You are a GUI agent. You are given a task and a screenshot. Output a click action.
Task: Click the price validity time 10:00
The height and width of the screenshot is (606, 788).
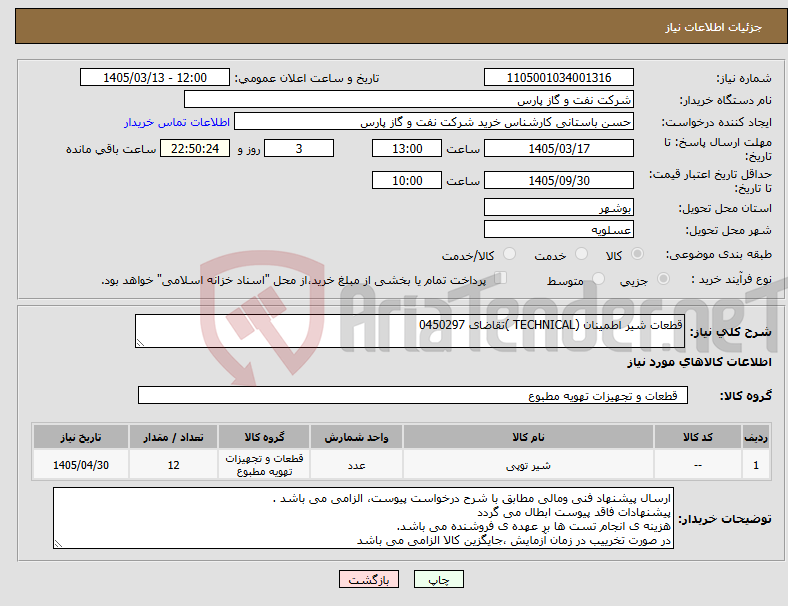click(407, 180)
